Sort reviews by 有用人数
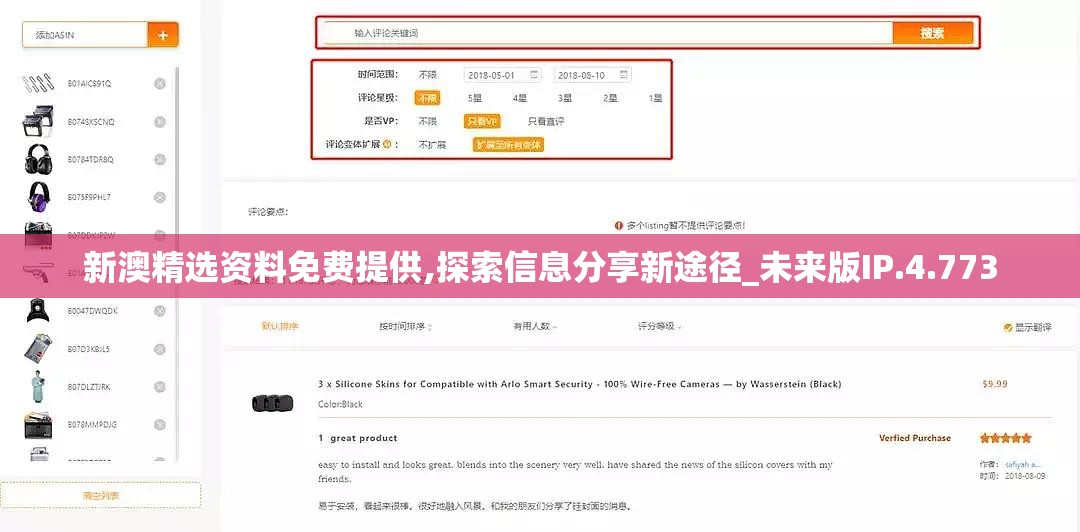 pos(534,326)
